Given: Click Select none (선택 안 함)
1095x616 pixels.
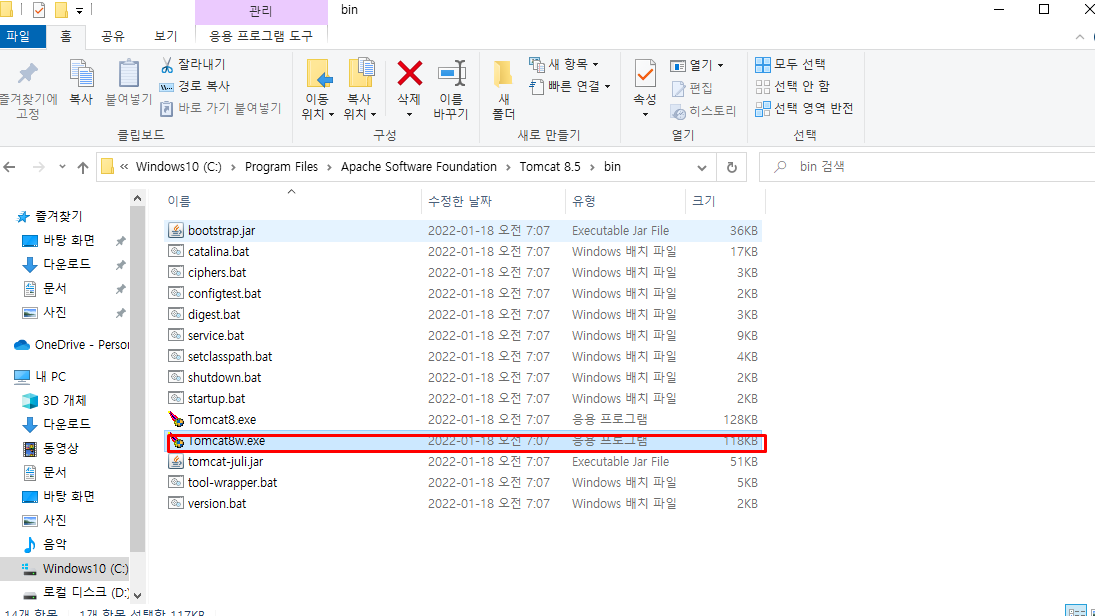Looking at the screenshot, I should pyautogui.click(x=793, y=86).
